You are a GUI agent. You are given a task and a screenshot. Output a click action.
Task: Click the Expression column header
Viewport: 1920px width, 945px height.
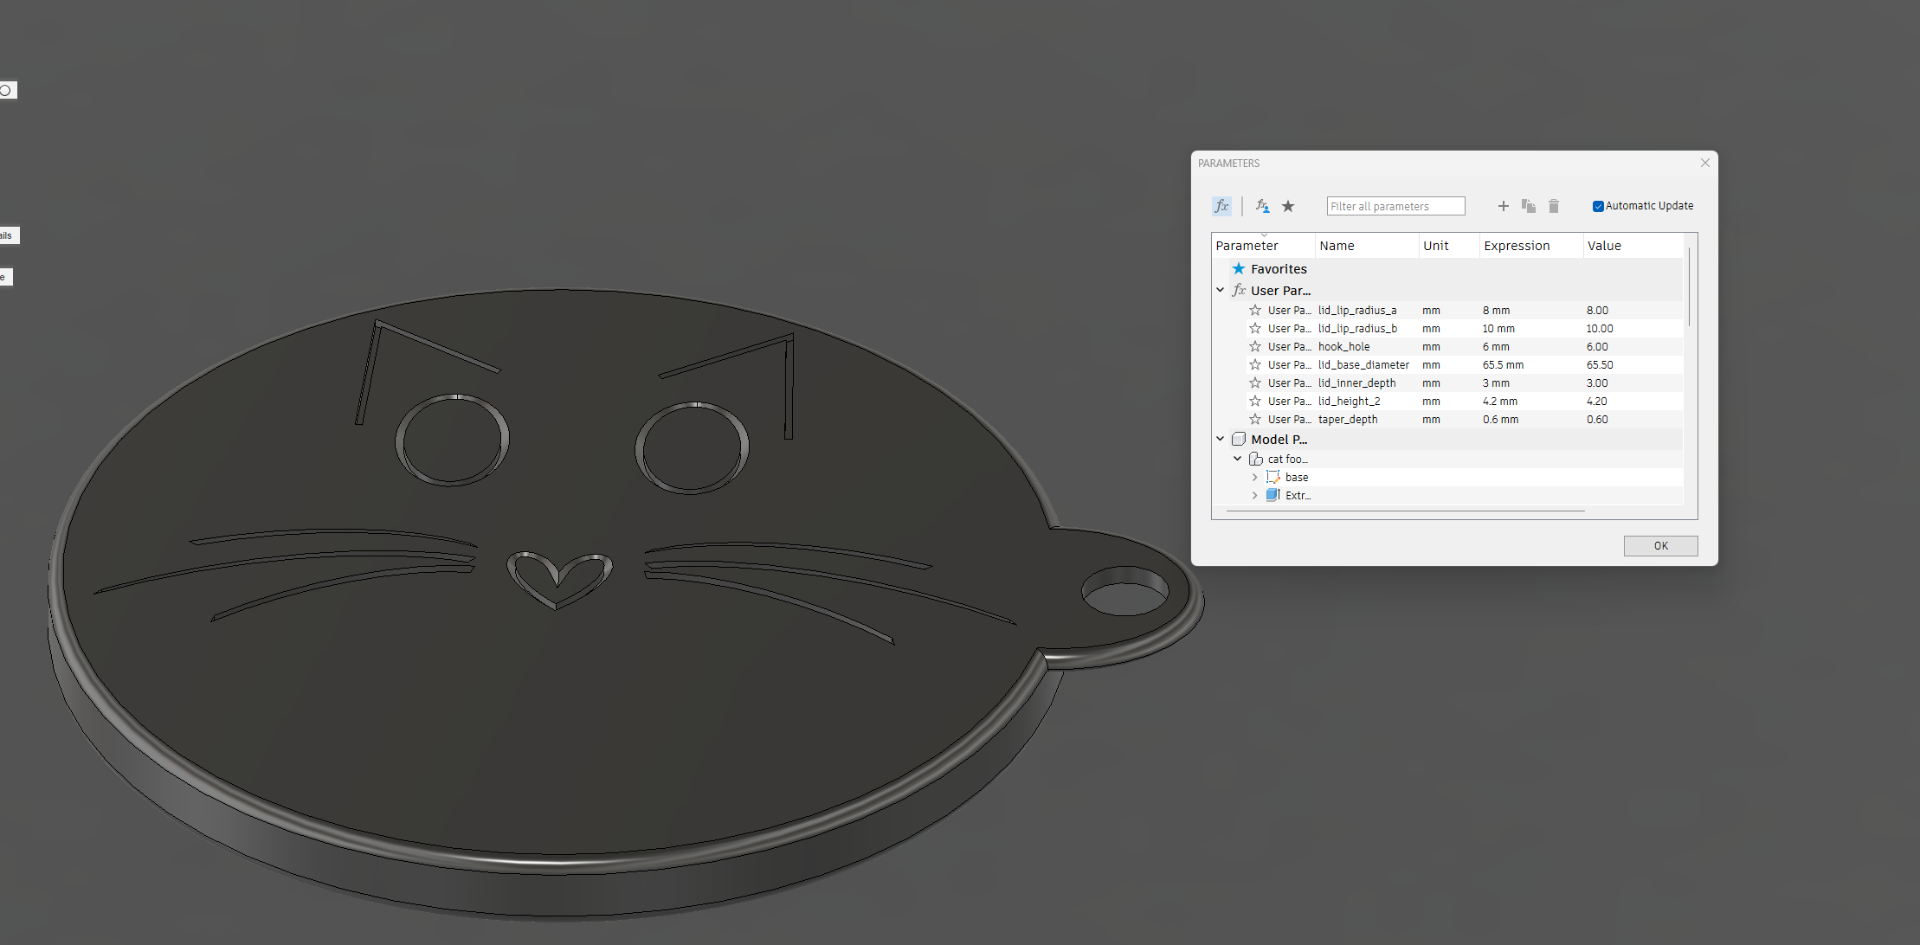(x=1531, y=246)
